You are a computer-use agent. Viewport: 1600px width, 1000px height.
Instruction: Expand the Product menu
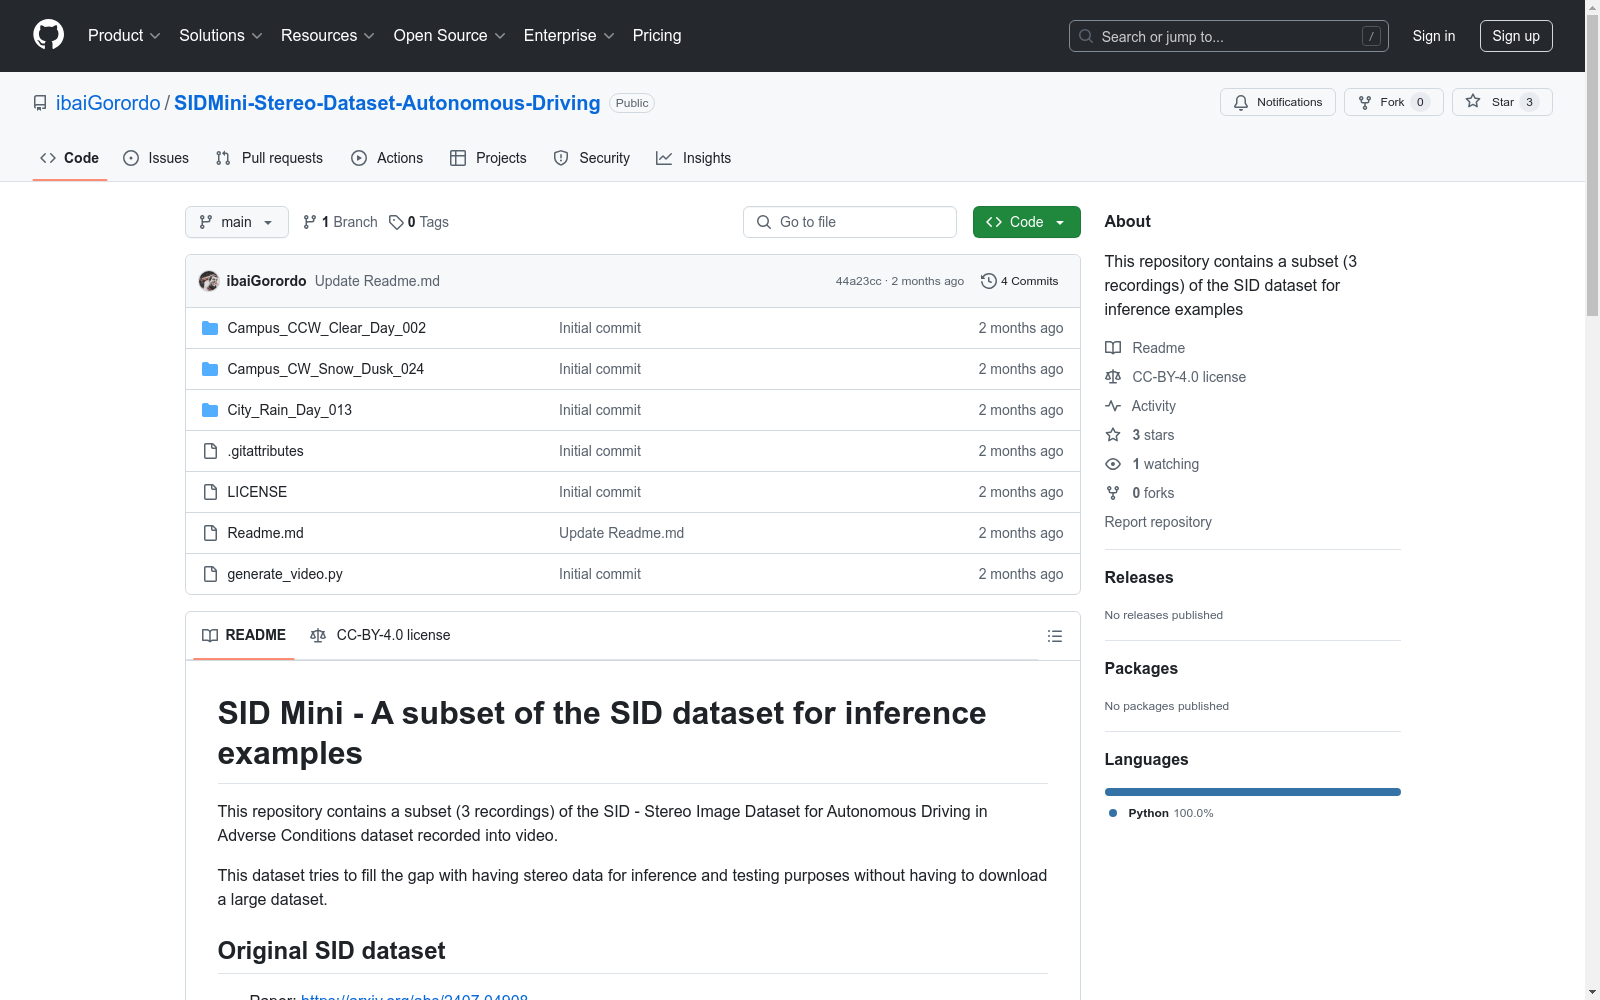point(124,36)
